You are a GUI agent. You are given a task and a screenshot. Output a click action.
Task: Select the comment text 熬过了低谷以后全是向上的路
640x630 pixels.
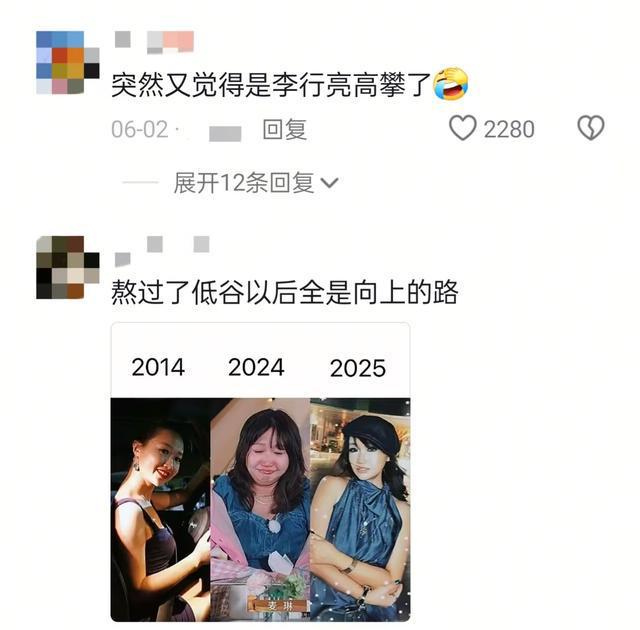pyautogui.click(x=284, y=292)
